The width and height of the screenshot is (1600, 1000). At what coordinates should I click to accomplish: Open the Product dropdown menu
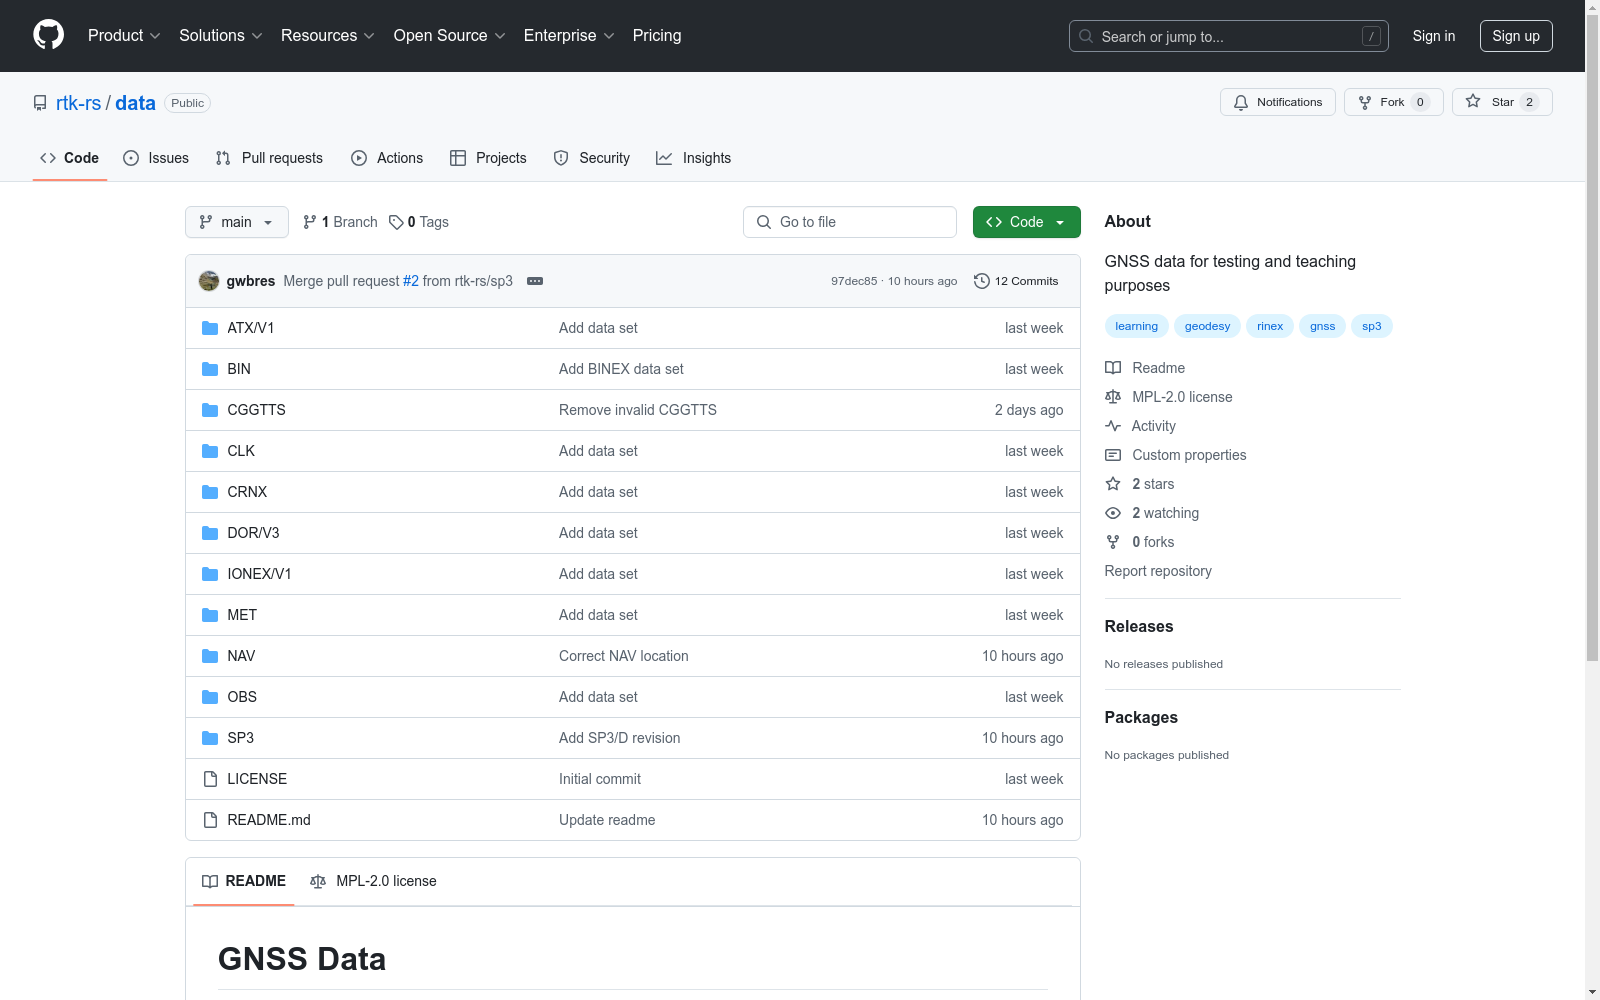[x=124, y=35]
